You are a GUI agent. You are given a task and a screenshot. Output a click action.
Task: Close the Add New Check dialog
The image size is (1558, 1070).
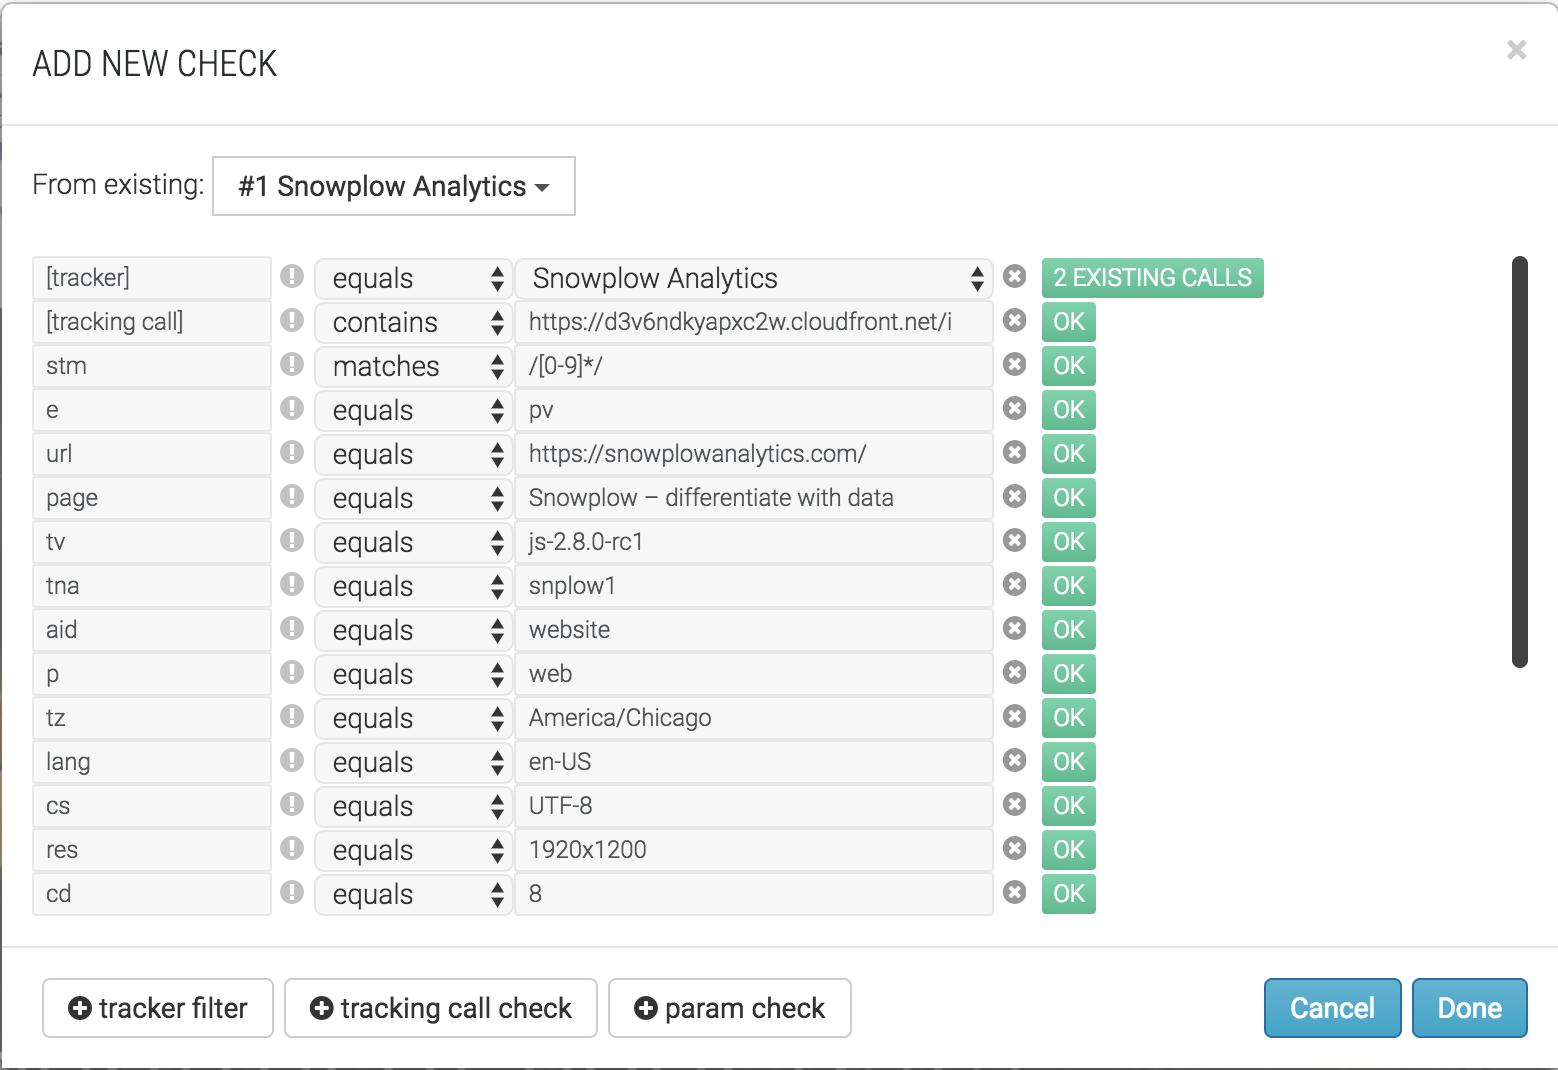pos(1516,50)
